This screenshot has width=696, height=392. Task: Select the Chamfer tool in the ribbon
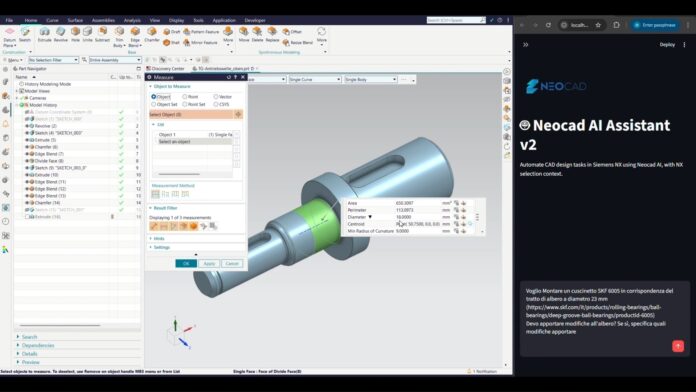pyautogui.click(x=152, y=34)
